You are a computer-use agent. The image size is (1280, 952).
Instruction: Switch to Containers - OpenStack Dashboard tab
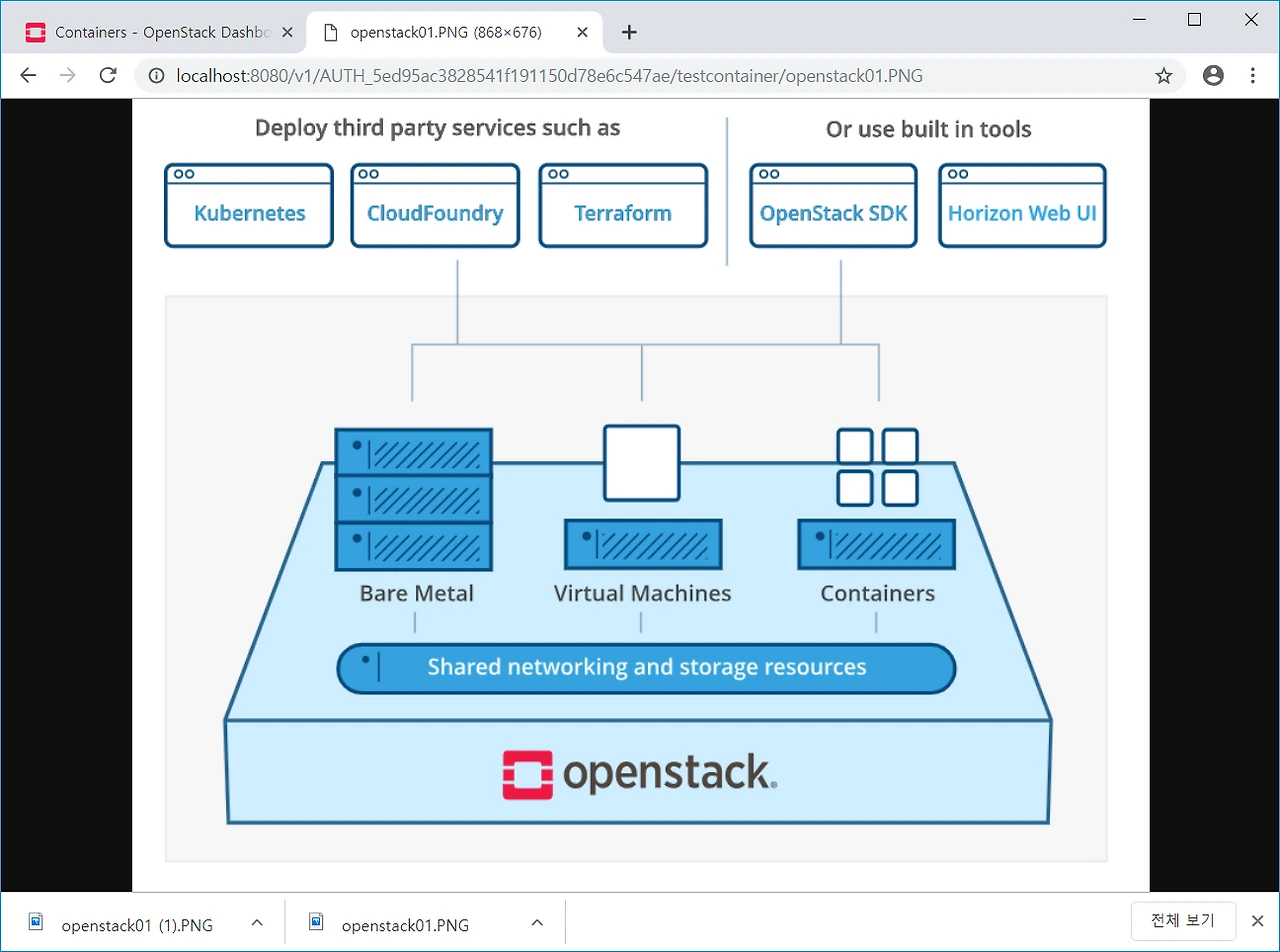tap(154, 32)
